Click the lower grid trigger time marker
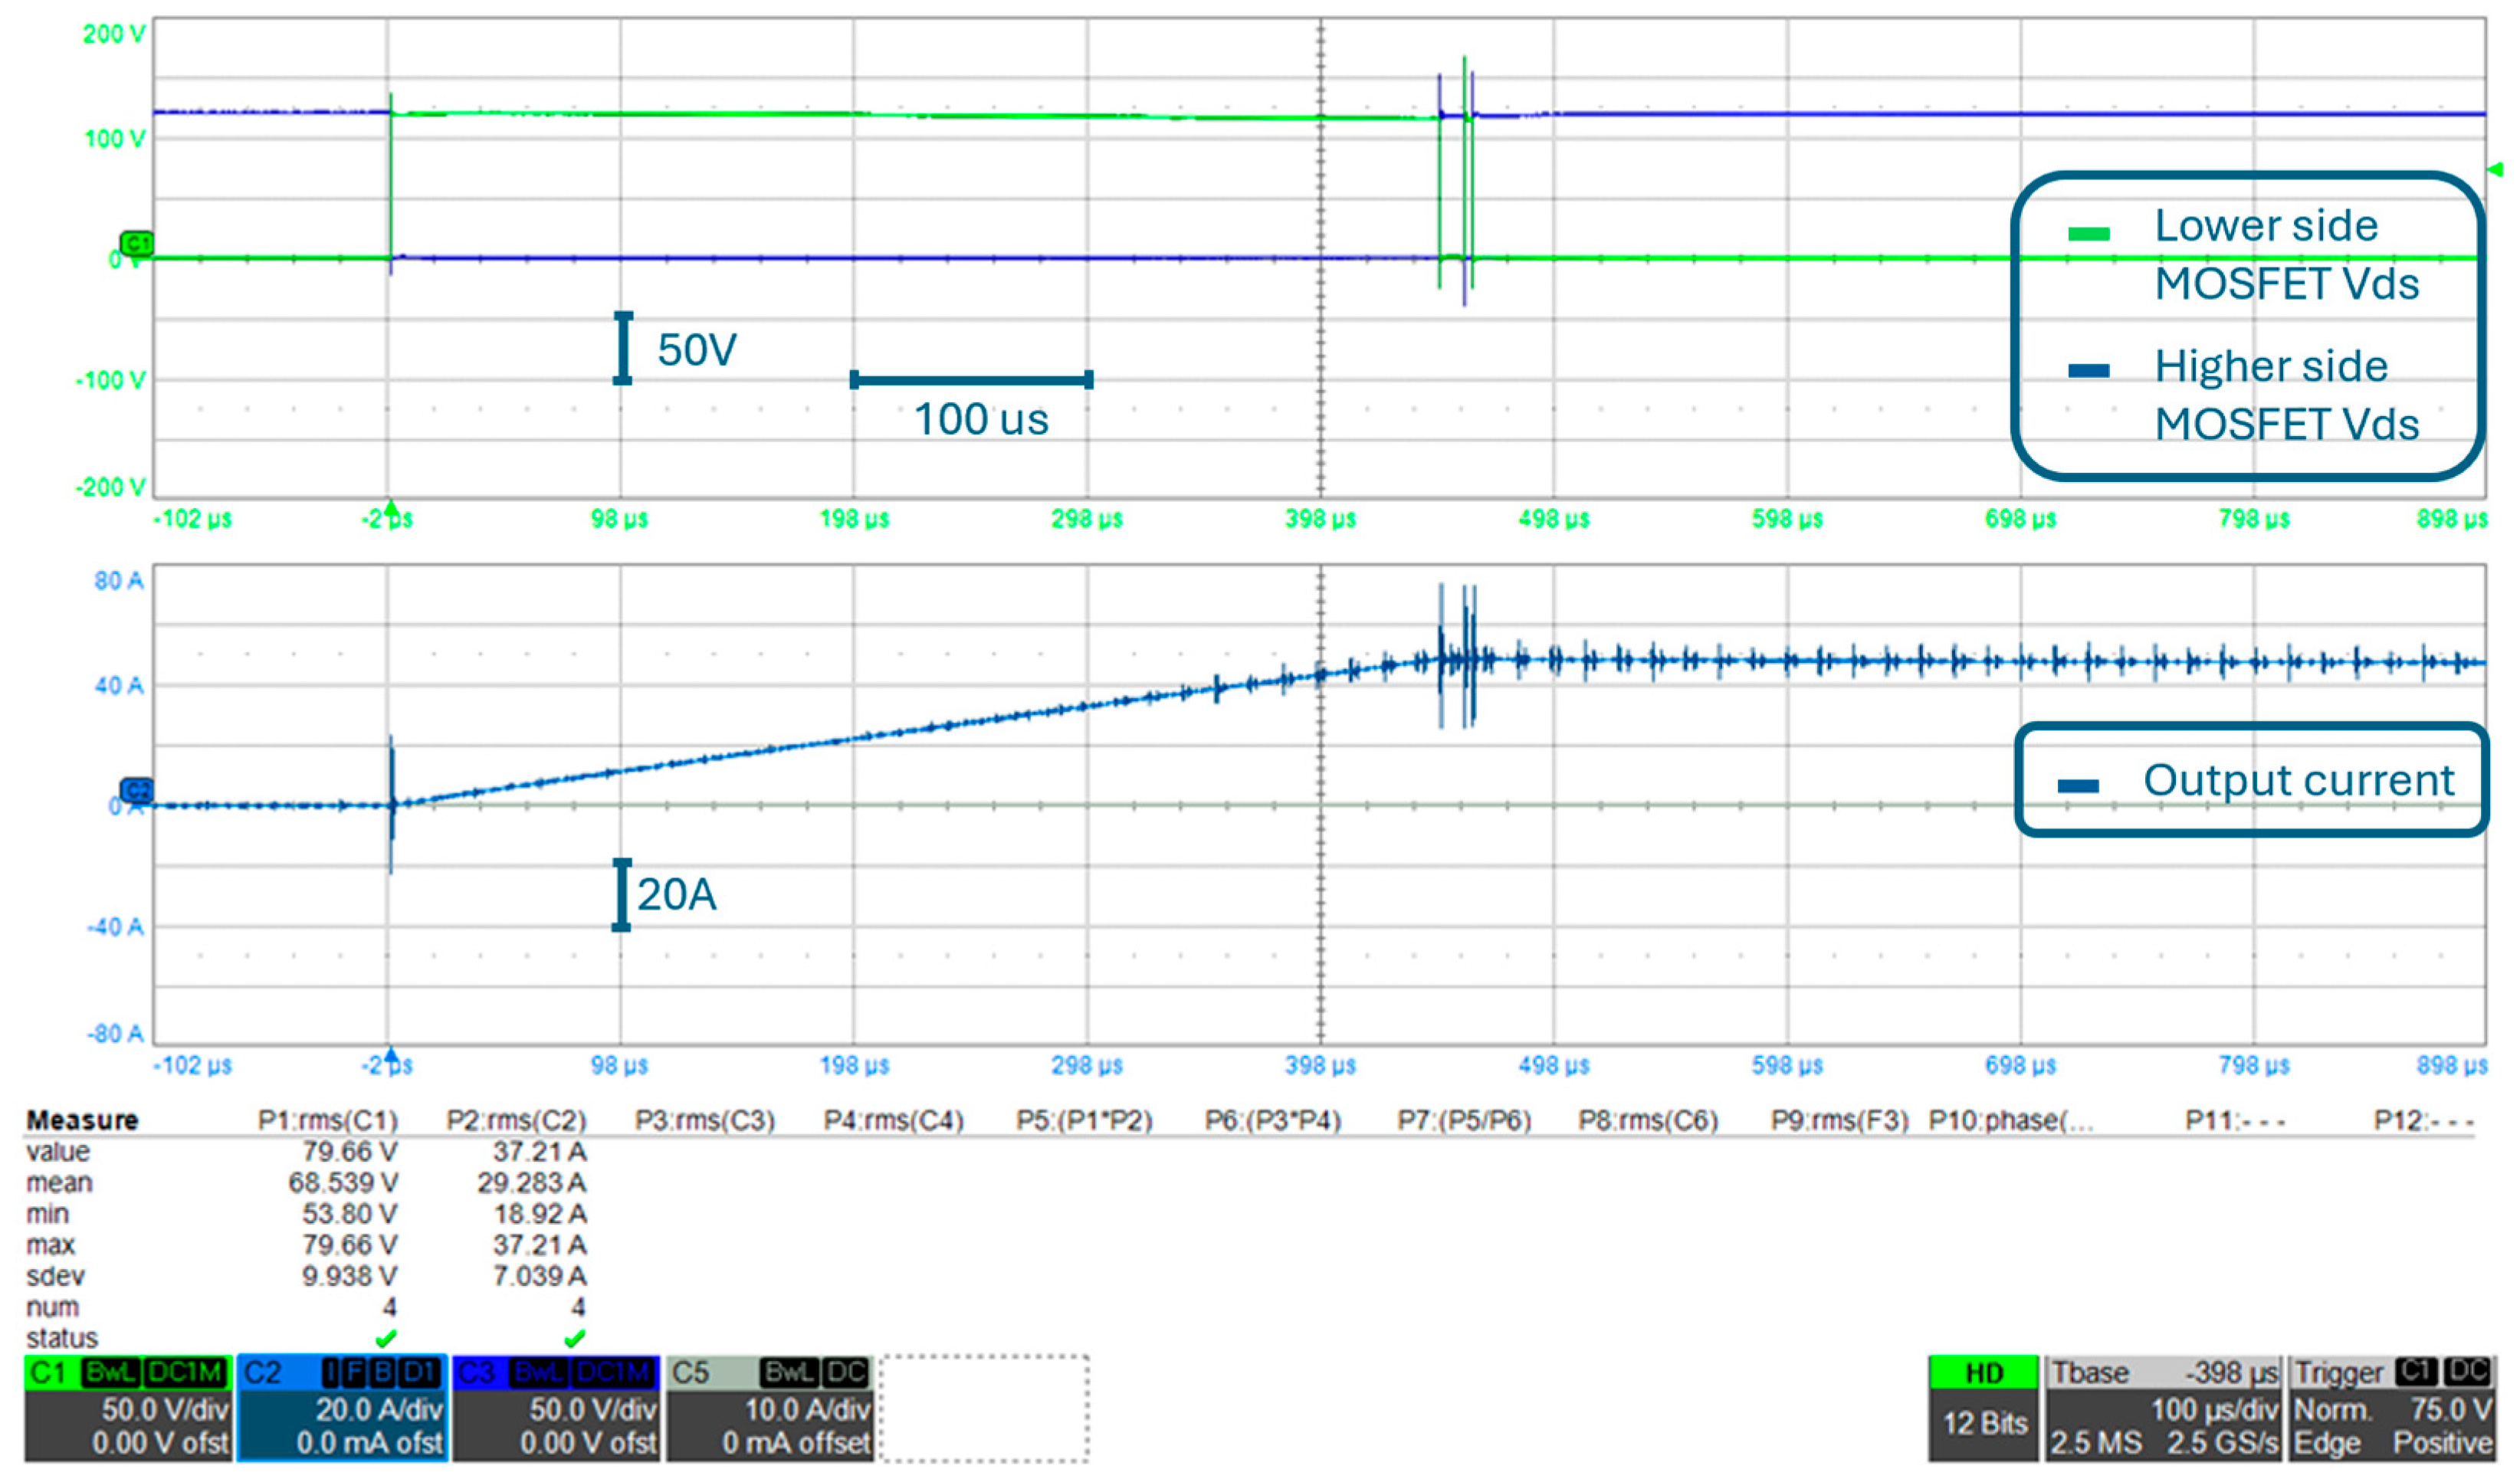2520x1479 pixels. [391, 1055]
